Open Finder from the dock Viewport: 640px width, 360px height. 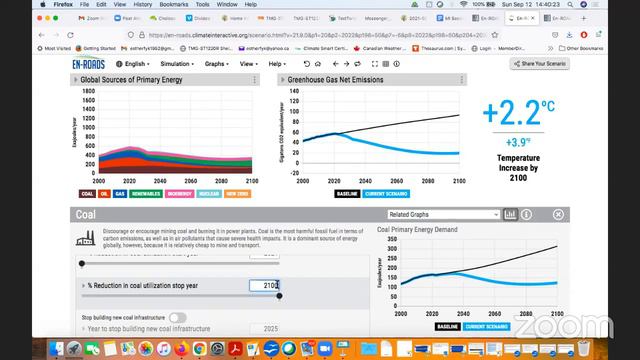56,349
